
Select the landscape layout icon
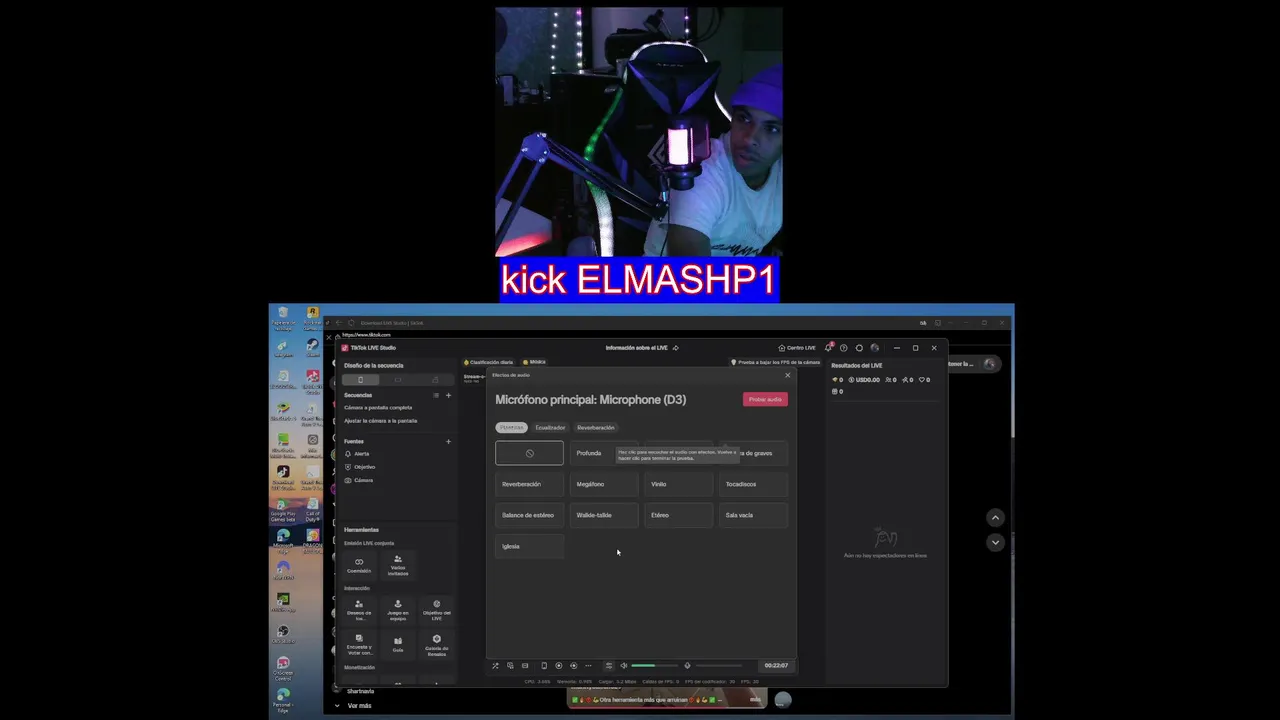(398, 380)
